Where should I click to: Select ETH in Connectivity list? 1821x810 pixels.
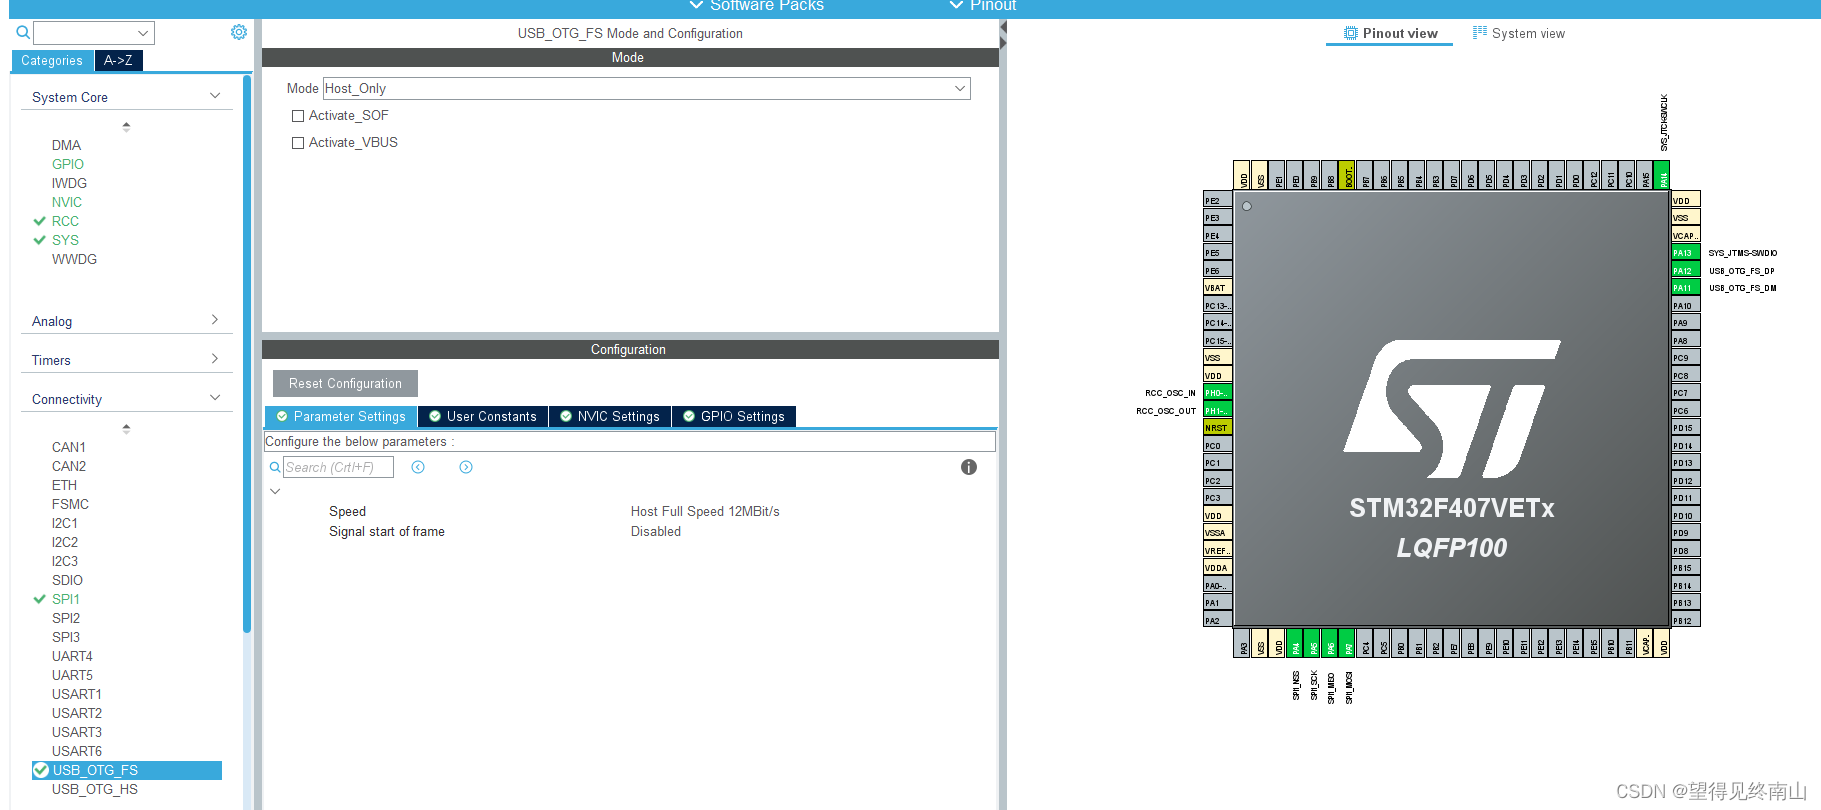pos(64,485)
